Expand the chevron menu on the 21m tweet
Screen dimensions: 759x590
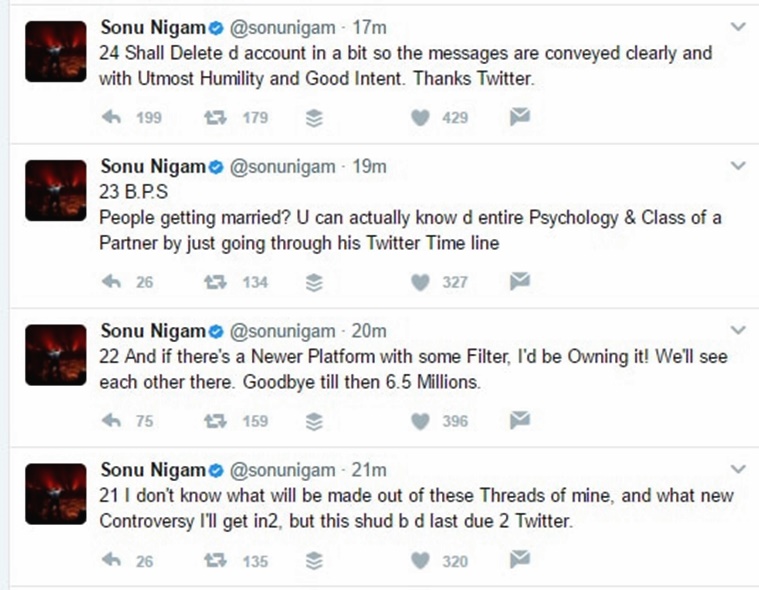coord(738,469)
